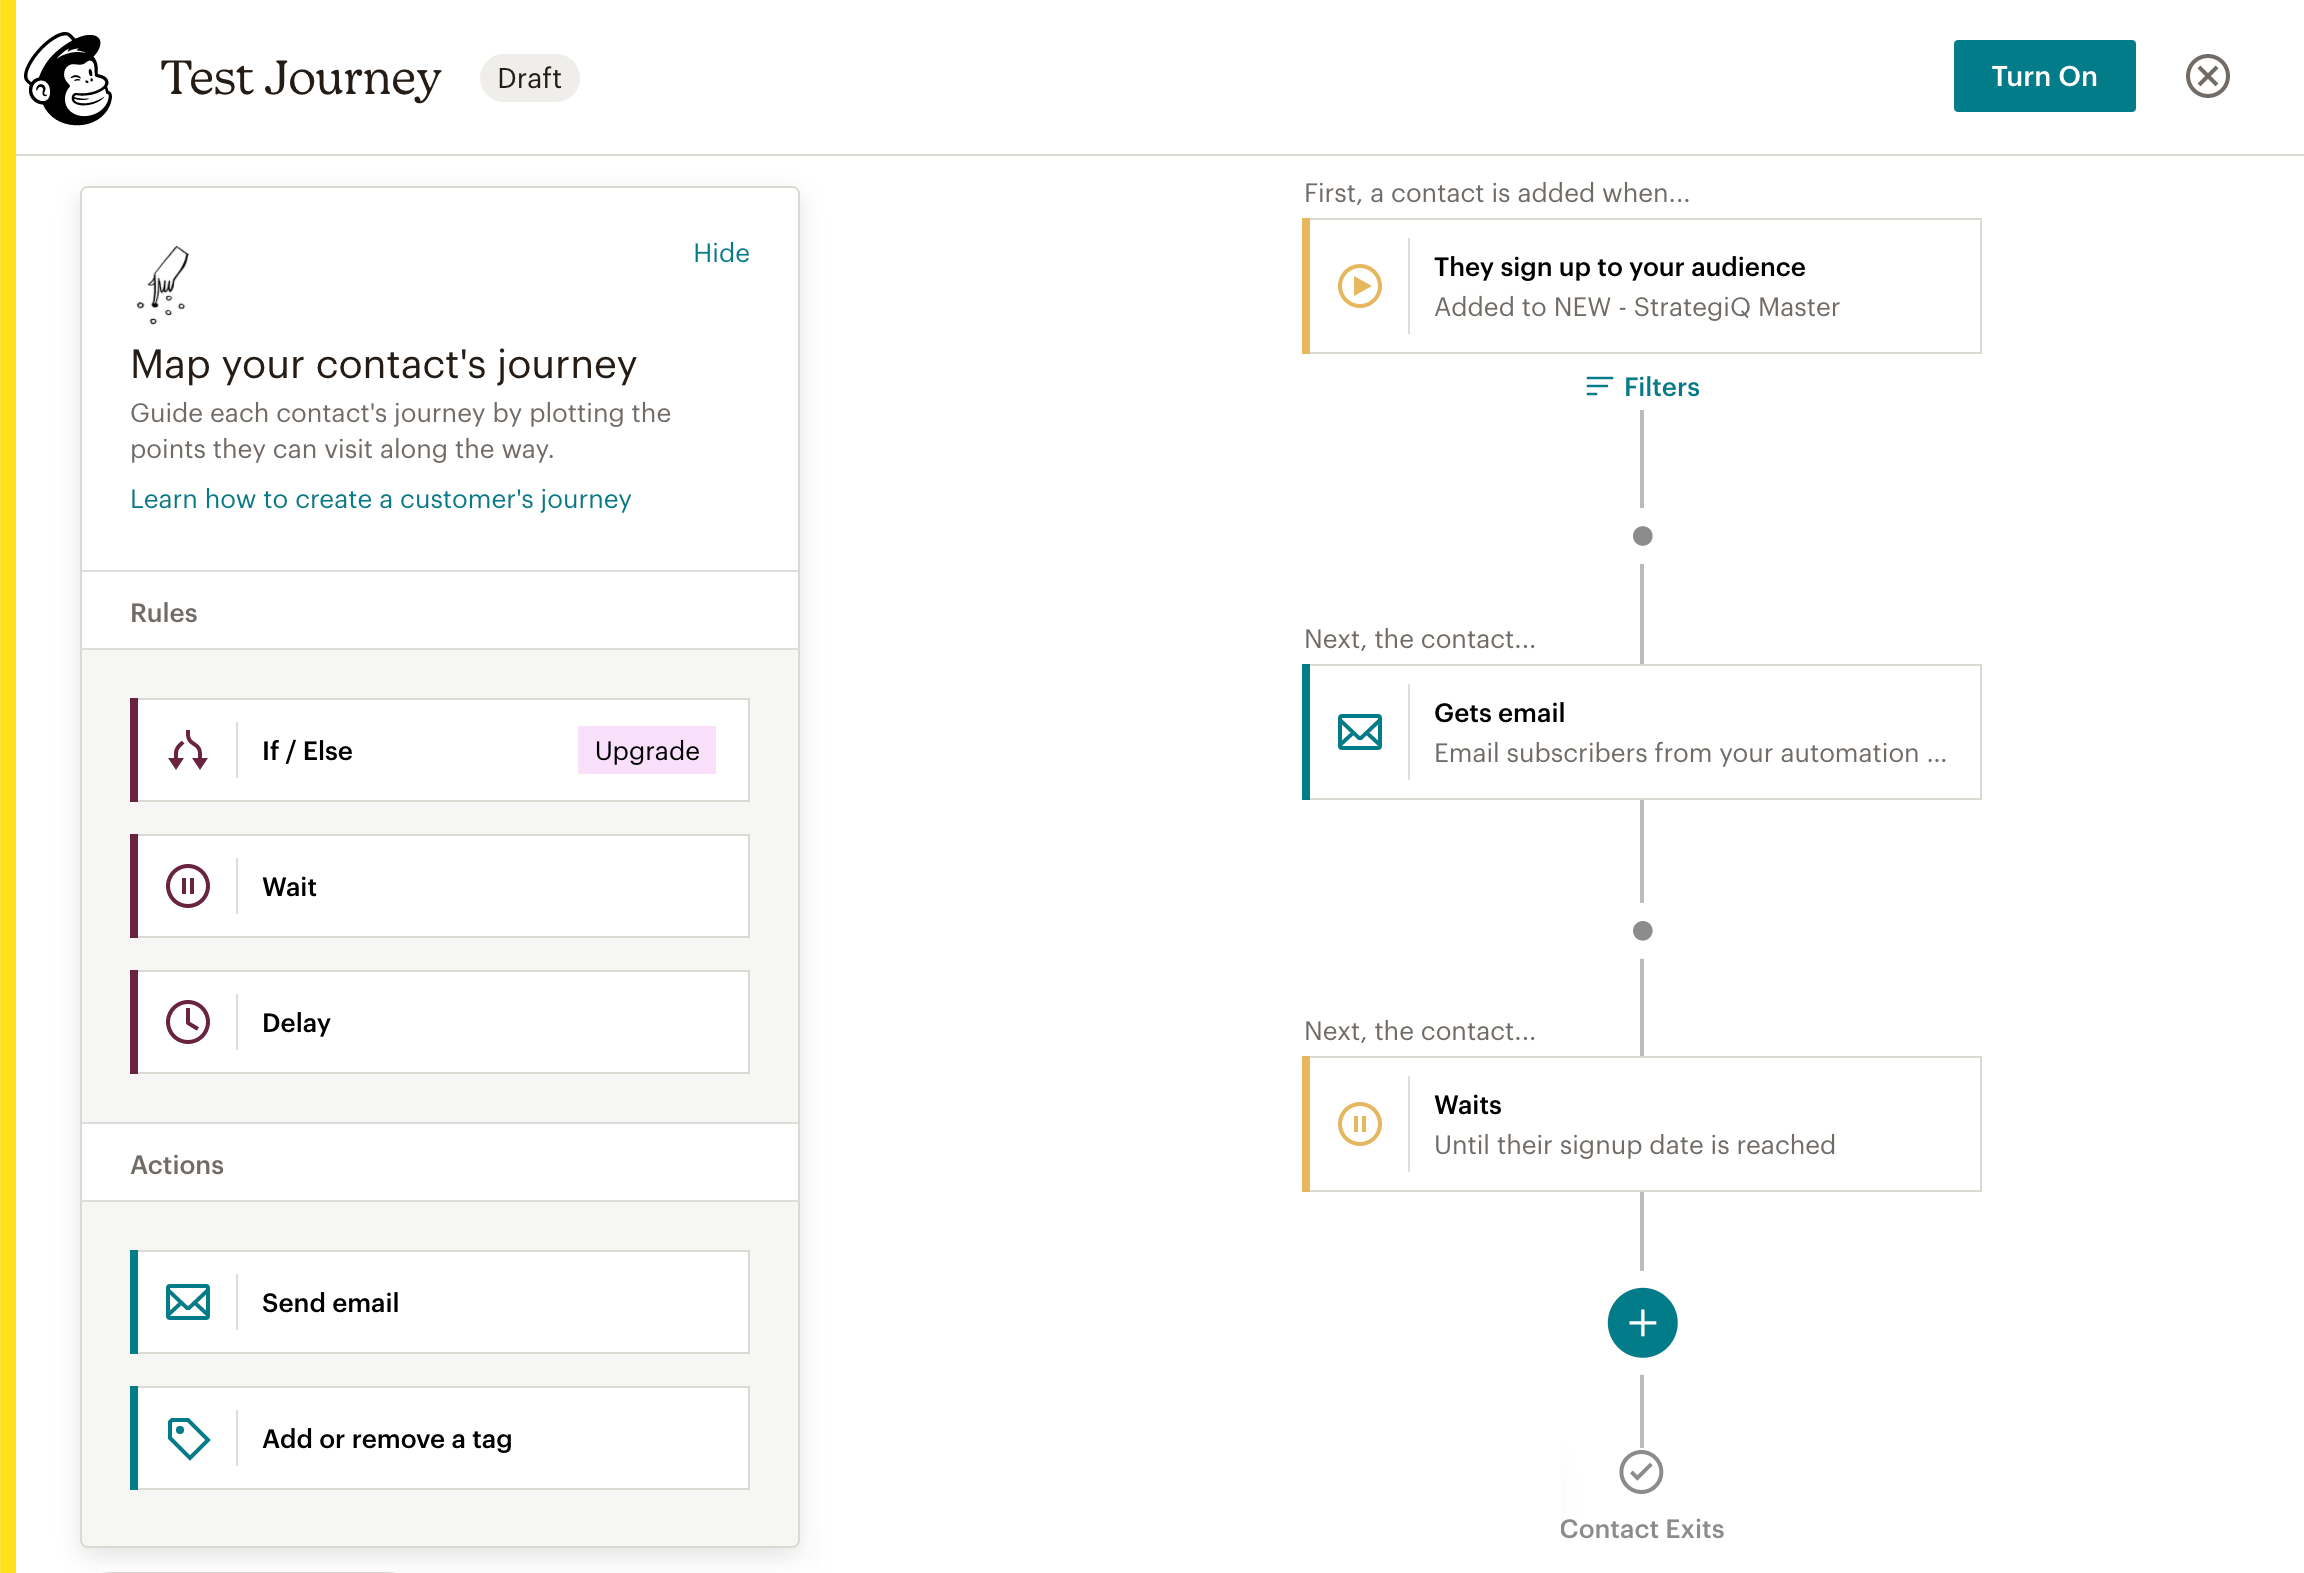2304x1573 pixels.
Task: Click the Add or remove a tag icon
Action: [x=189, y=1438]
